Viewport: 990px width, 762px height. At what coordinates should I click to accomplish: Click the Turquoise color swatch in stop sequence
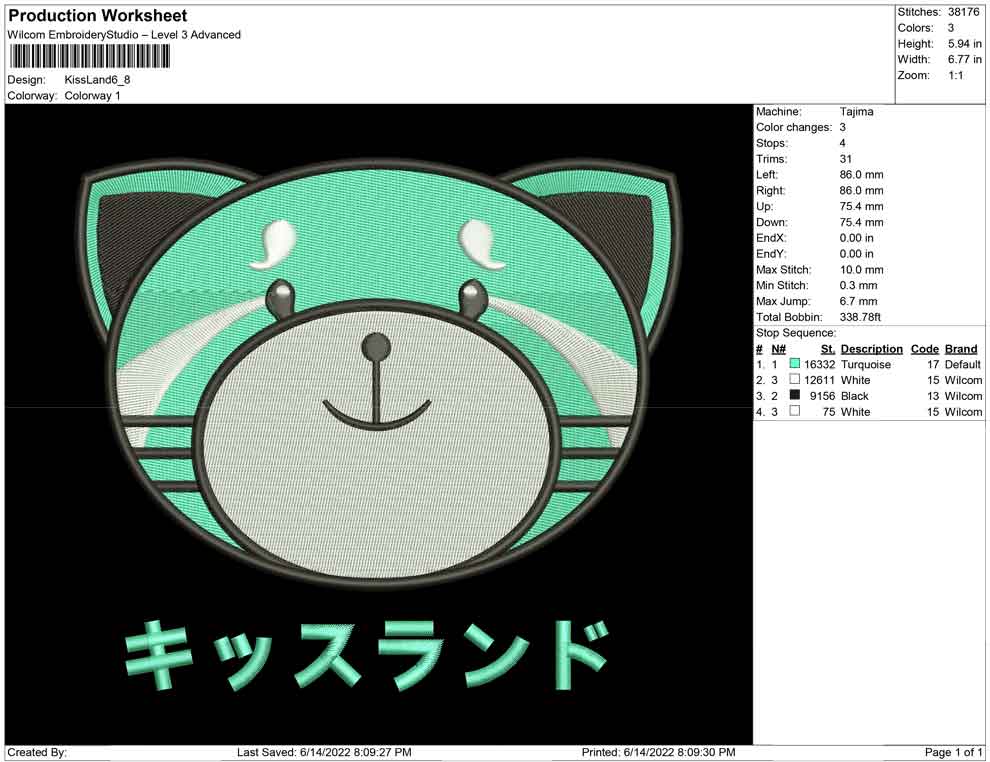click(x=795, y=365)
